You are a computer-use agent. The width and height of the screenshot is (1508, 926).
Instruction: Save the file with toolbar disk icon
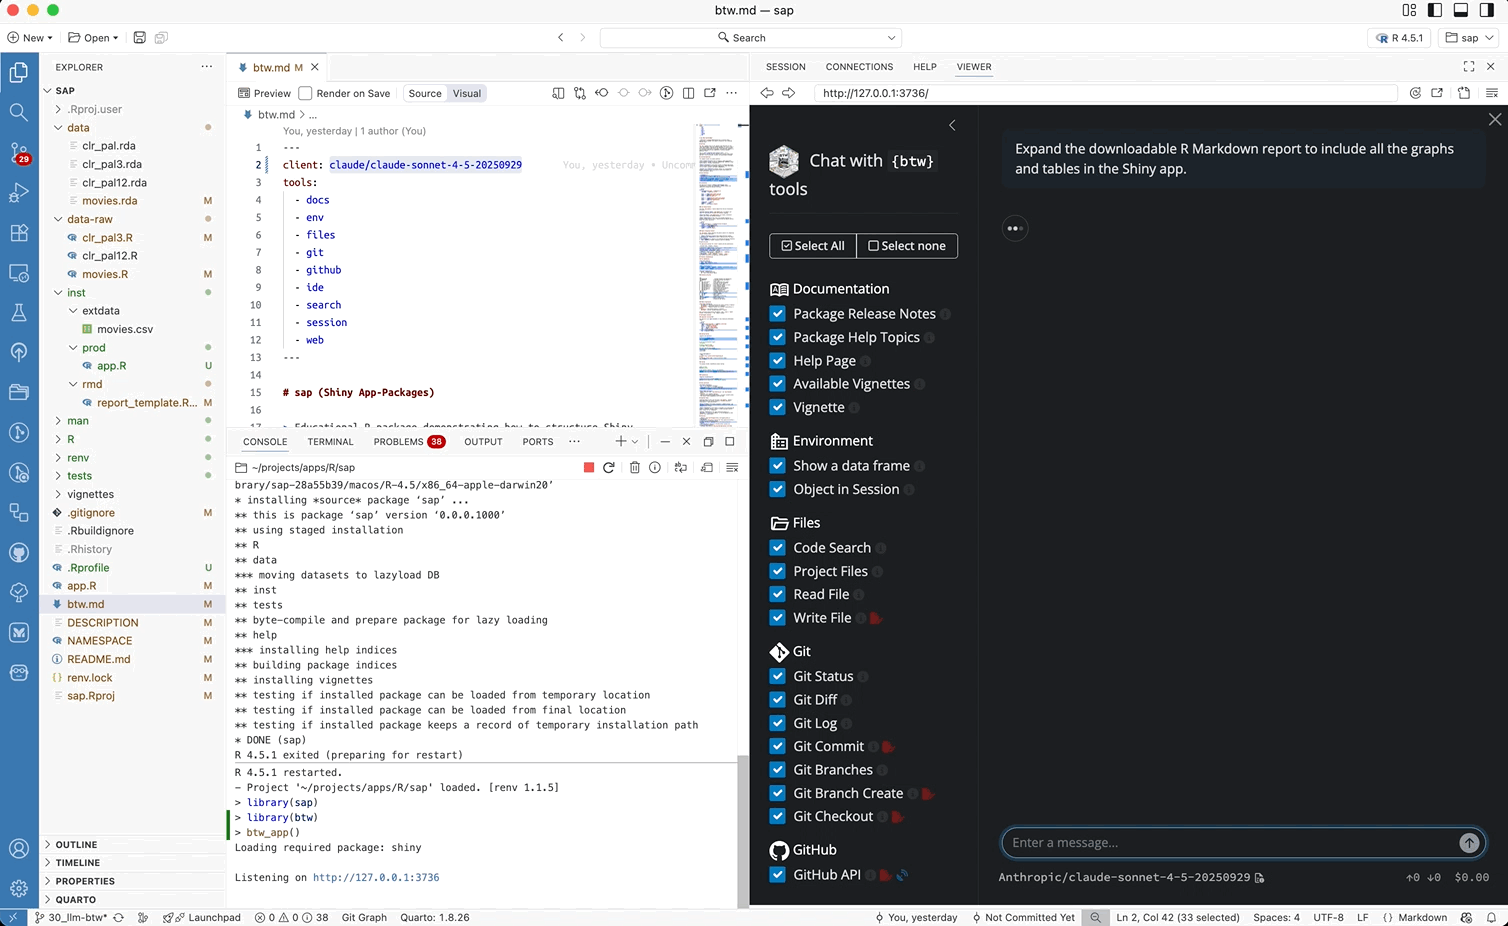point(140,38)
